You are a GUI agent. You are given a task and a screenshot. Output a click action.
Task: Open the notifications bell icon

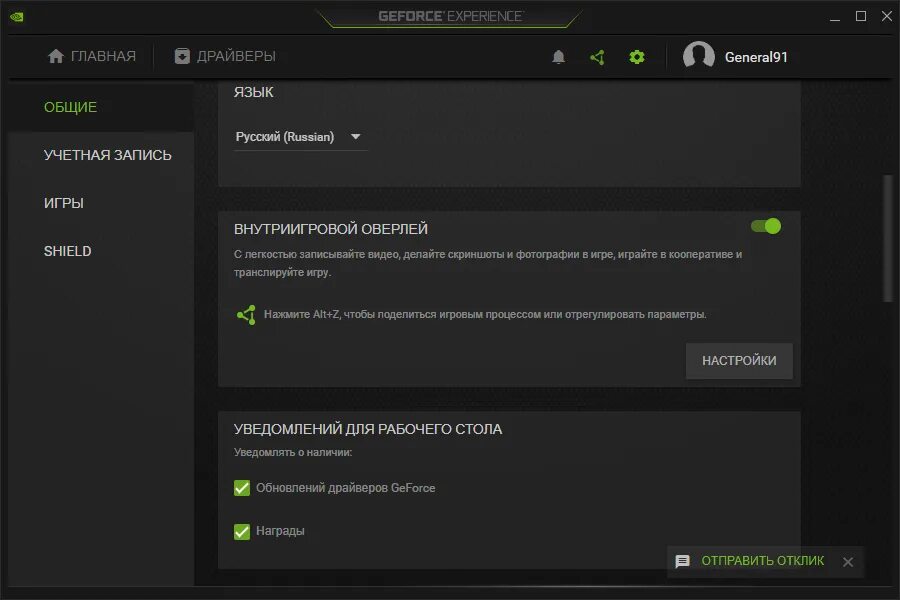(x=558, y=57)
